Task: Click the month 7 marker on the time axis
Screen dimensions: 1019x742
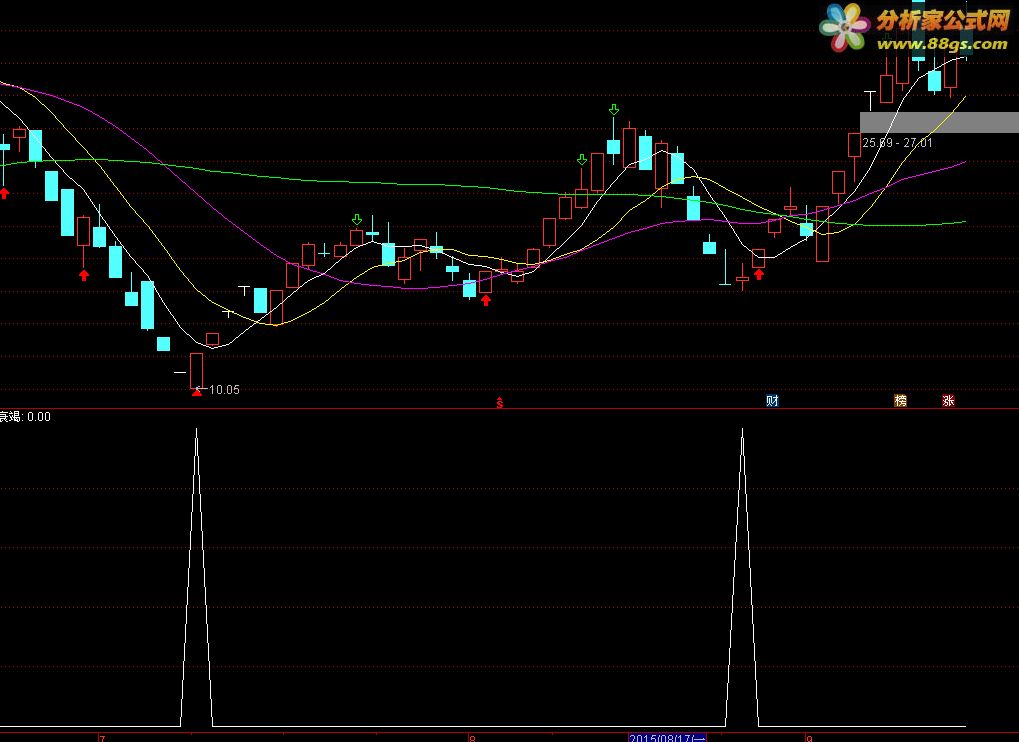Action: pyautogui.click(x=102, y=738)
